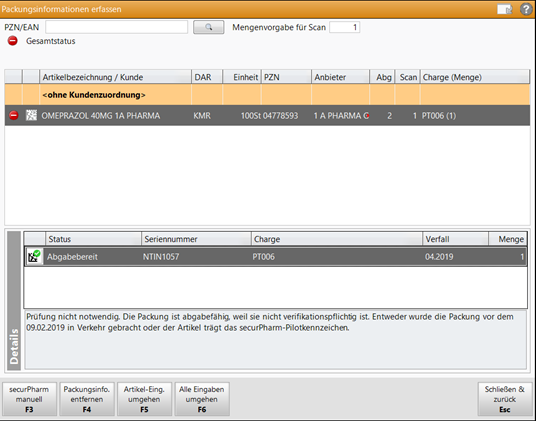Click the red stop icon in Omeprazol row
The height and width of the screenshot is (421, 536).
pos(14,116)
